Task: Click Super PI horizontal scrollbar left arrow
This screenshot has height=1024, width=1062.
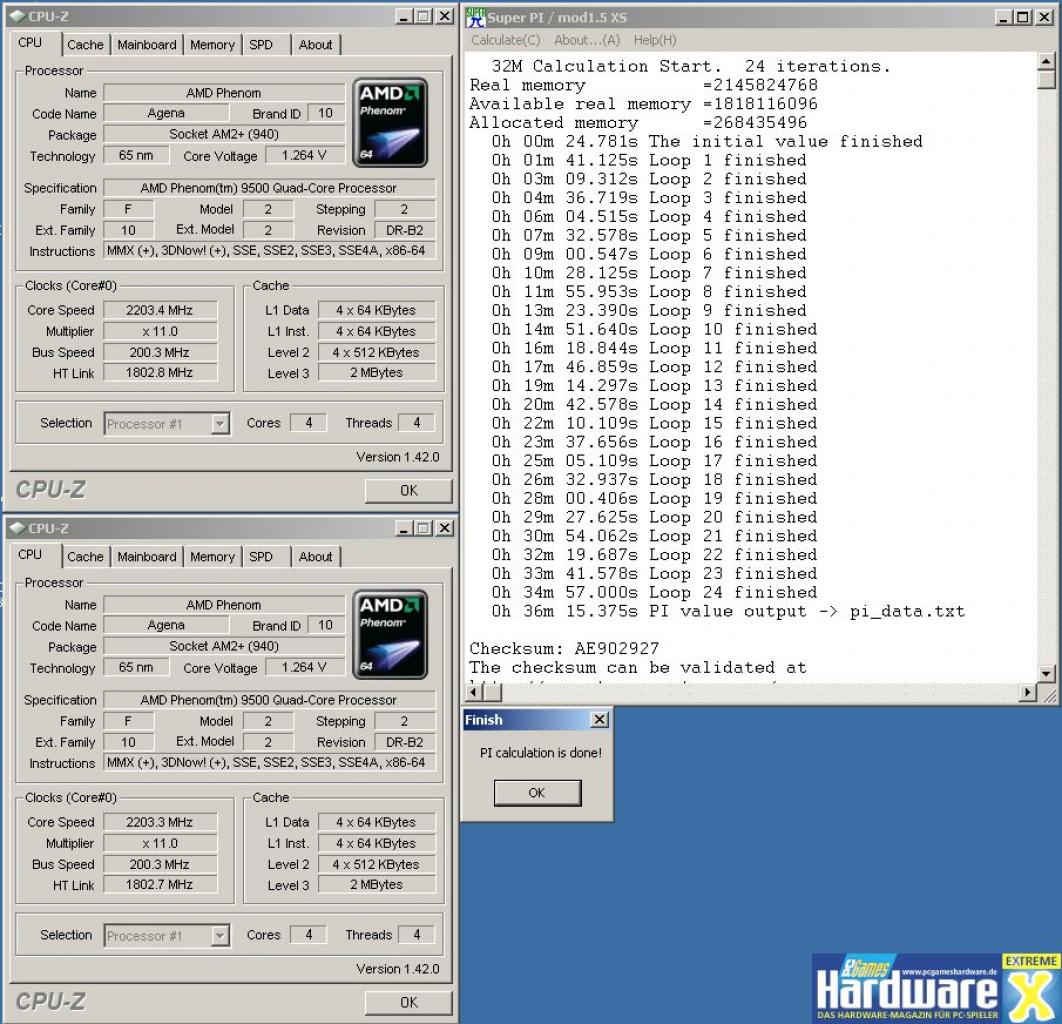Action: pyautogui.click(x=473, y=692)
